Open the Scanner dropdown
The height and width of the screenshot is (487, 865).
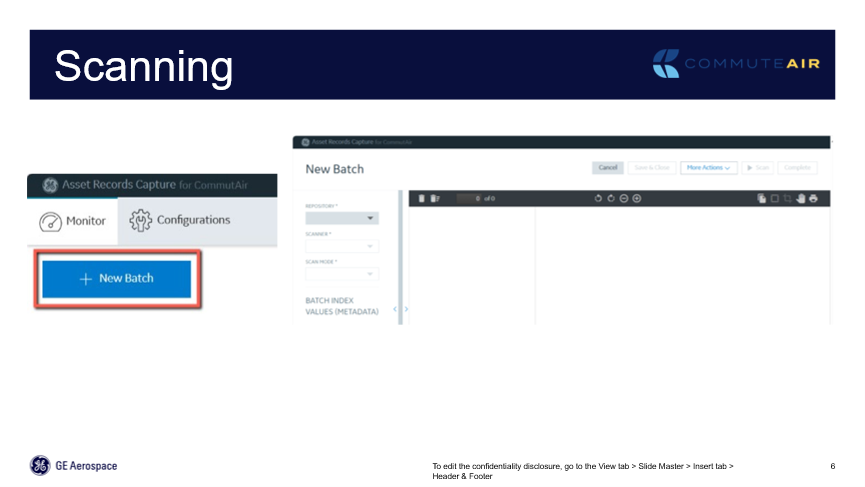342,246
